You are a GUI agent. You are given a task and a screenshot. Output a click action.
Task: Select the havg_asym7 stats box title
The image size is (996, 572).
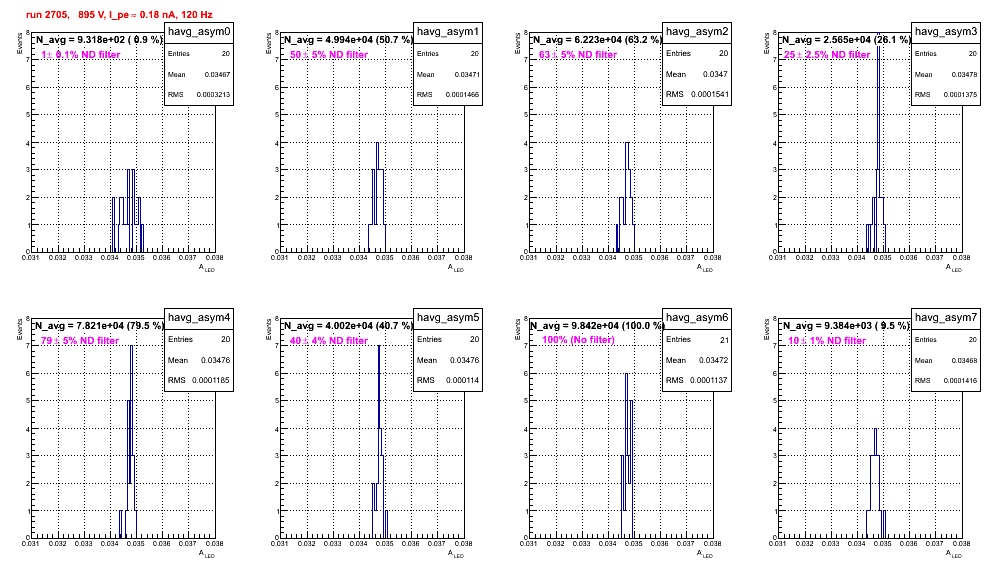click(x=946, y=317)
